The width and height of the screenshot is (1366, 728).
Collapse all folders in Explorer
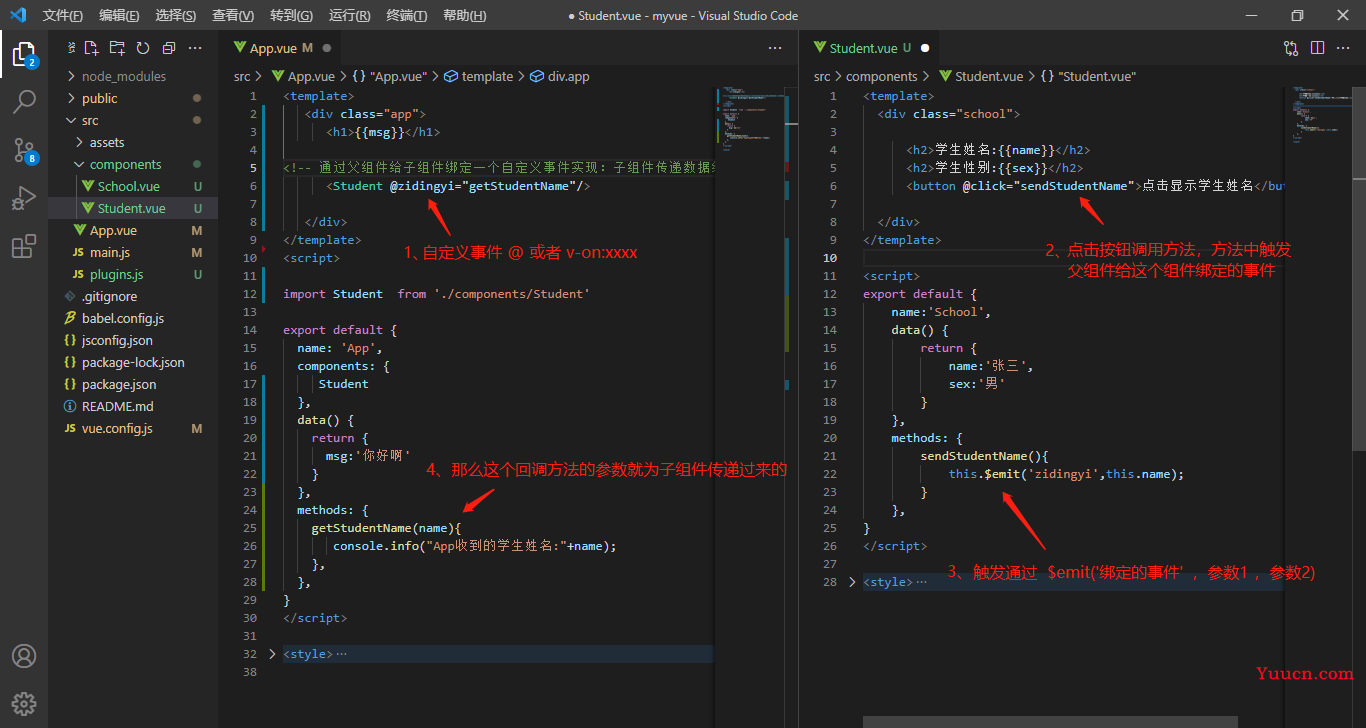(169, 48)
